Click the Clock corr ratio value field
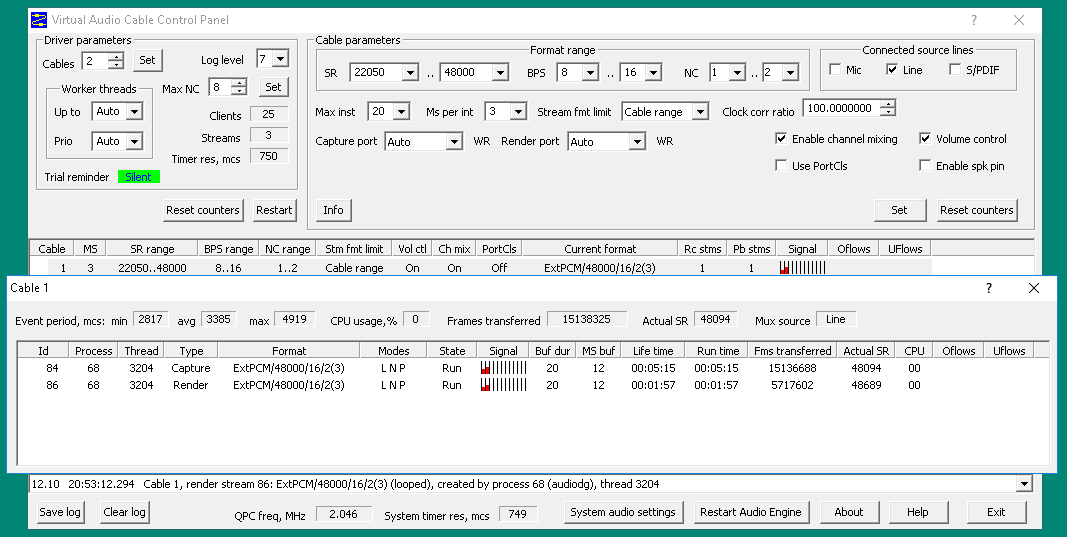This screenshot has width=1067, height=537. tap(842, 108)
